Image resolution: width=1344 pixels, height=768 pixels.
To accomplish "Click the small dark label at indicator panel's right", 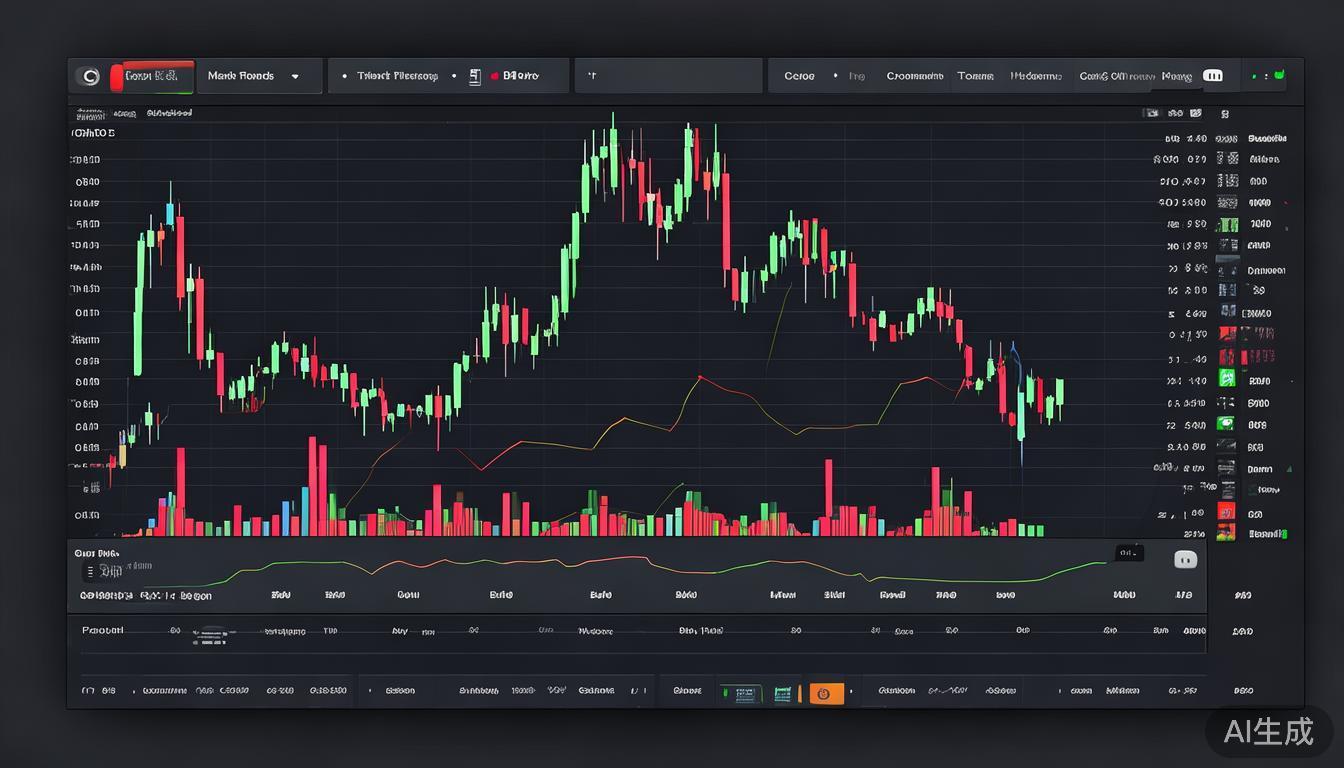I will point(1129,552).
